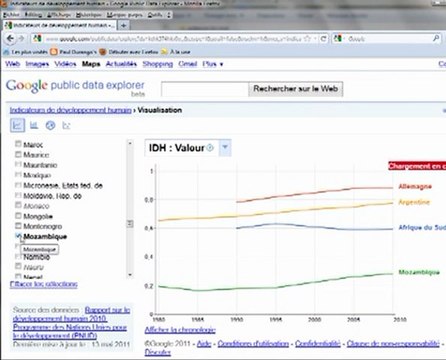This screenshot has height=360, width=446.
Task: Open the Aide footer link
Action: (x=204, y=343)
